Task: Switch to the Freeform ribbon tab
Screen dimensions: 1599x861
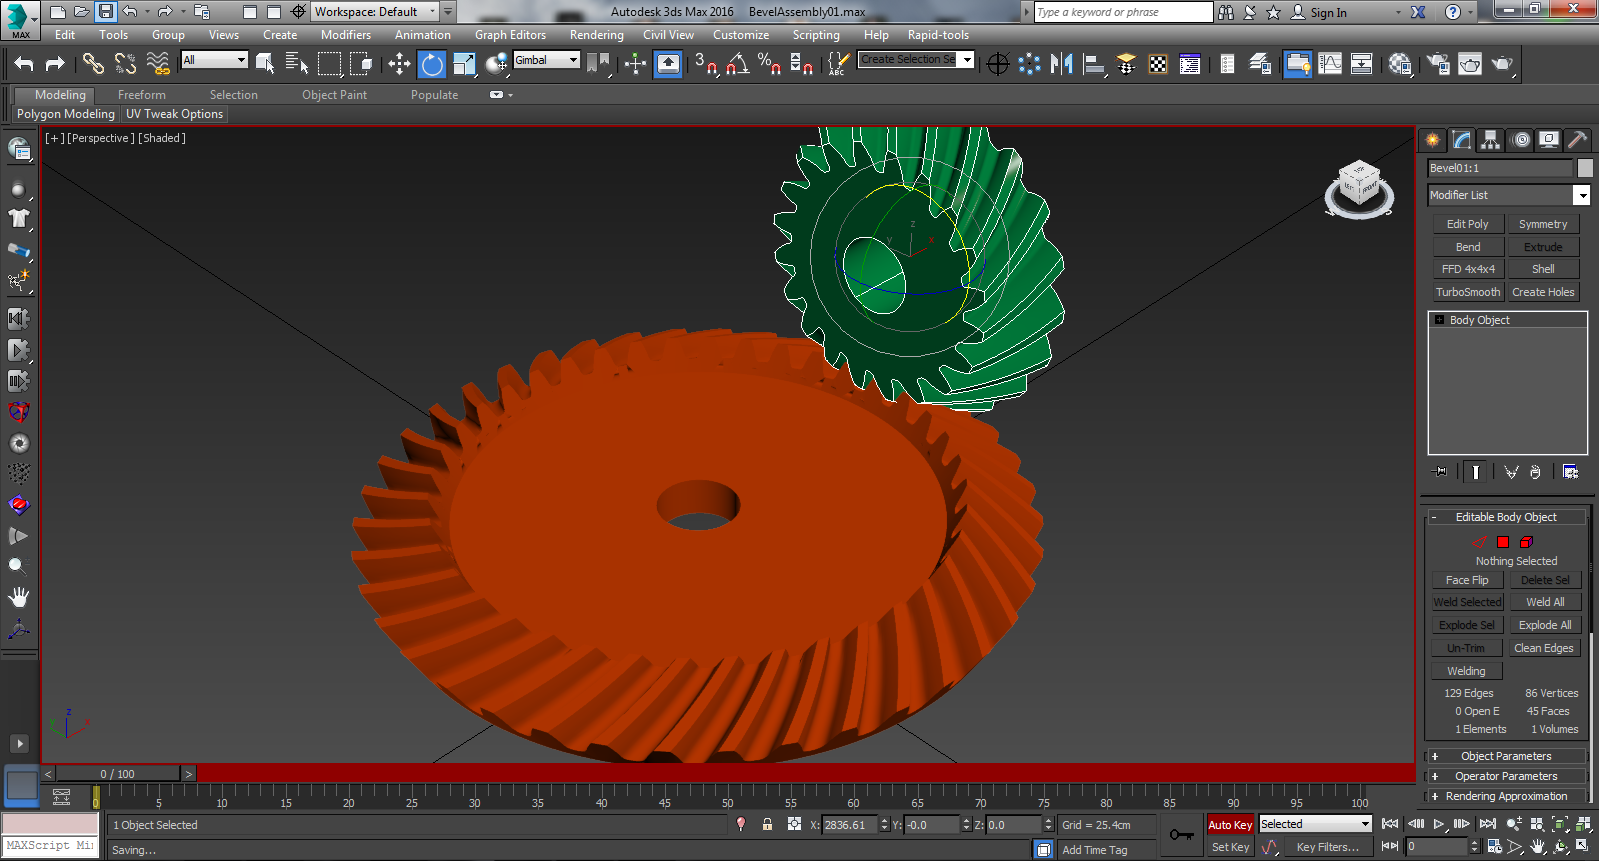Action: (x=142, y=95)
